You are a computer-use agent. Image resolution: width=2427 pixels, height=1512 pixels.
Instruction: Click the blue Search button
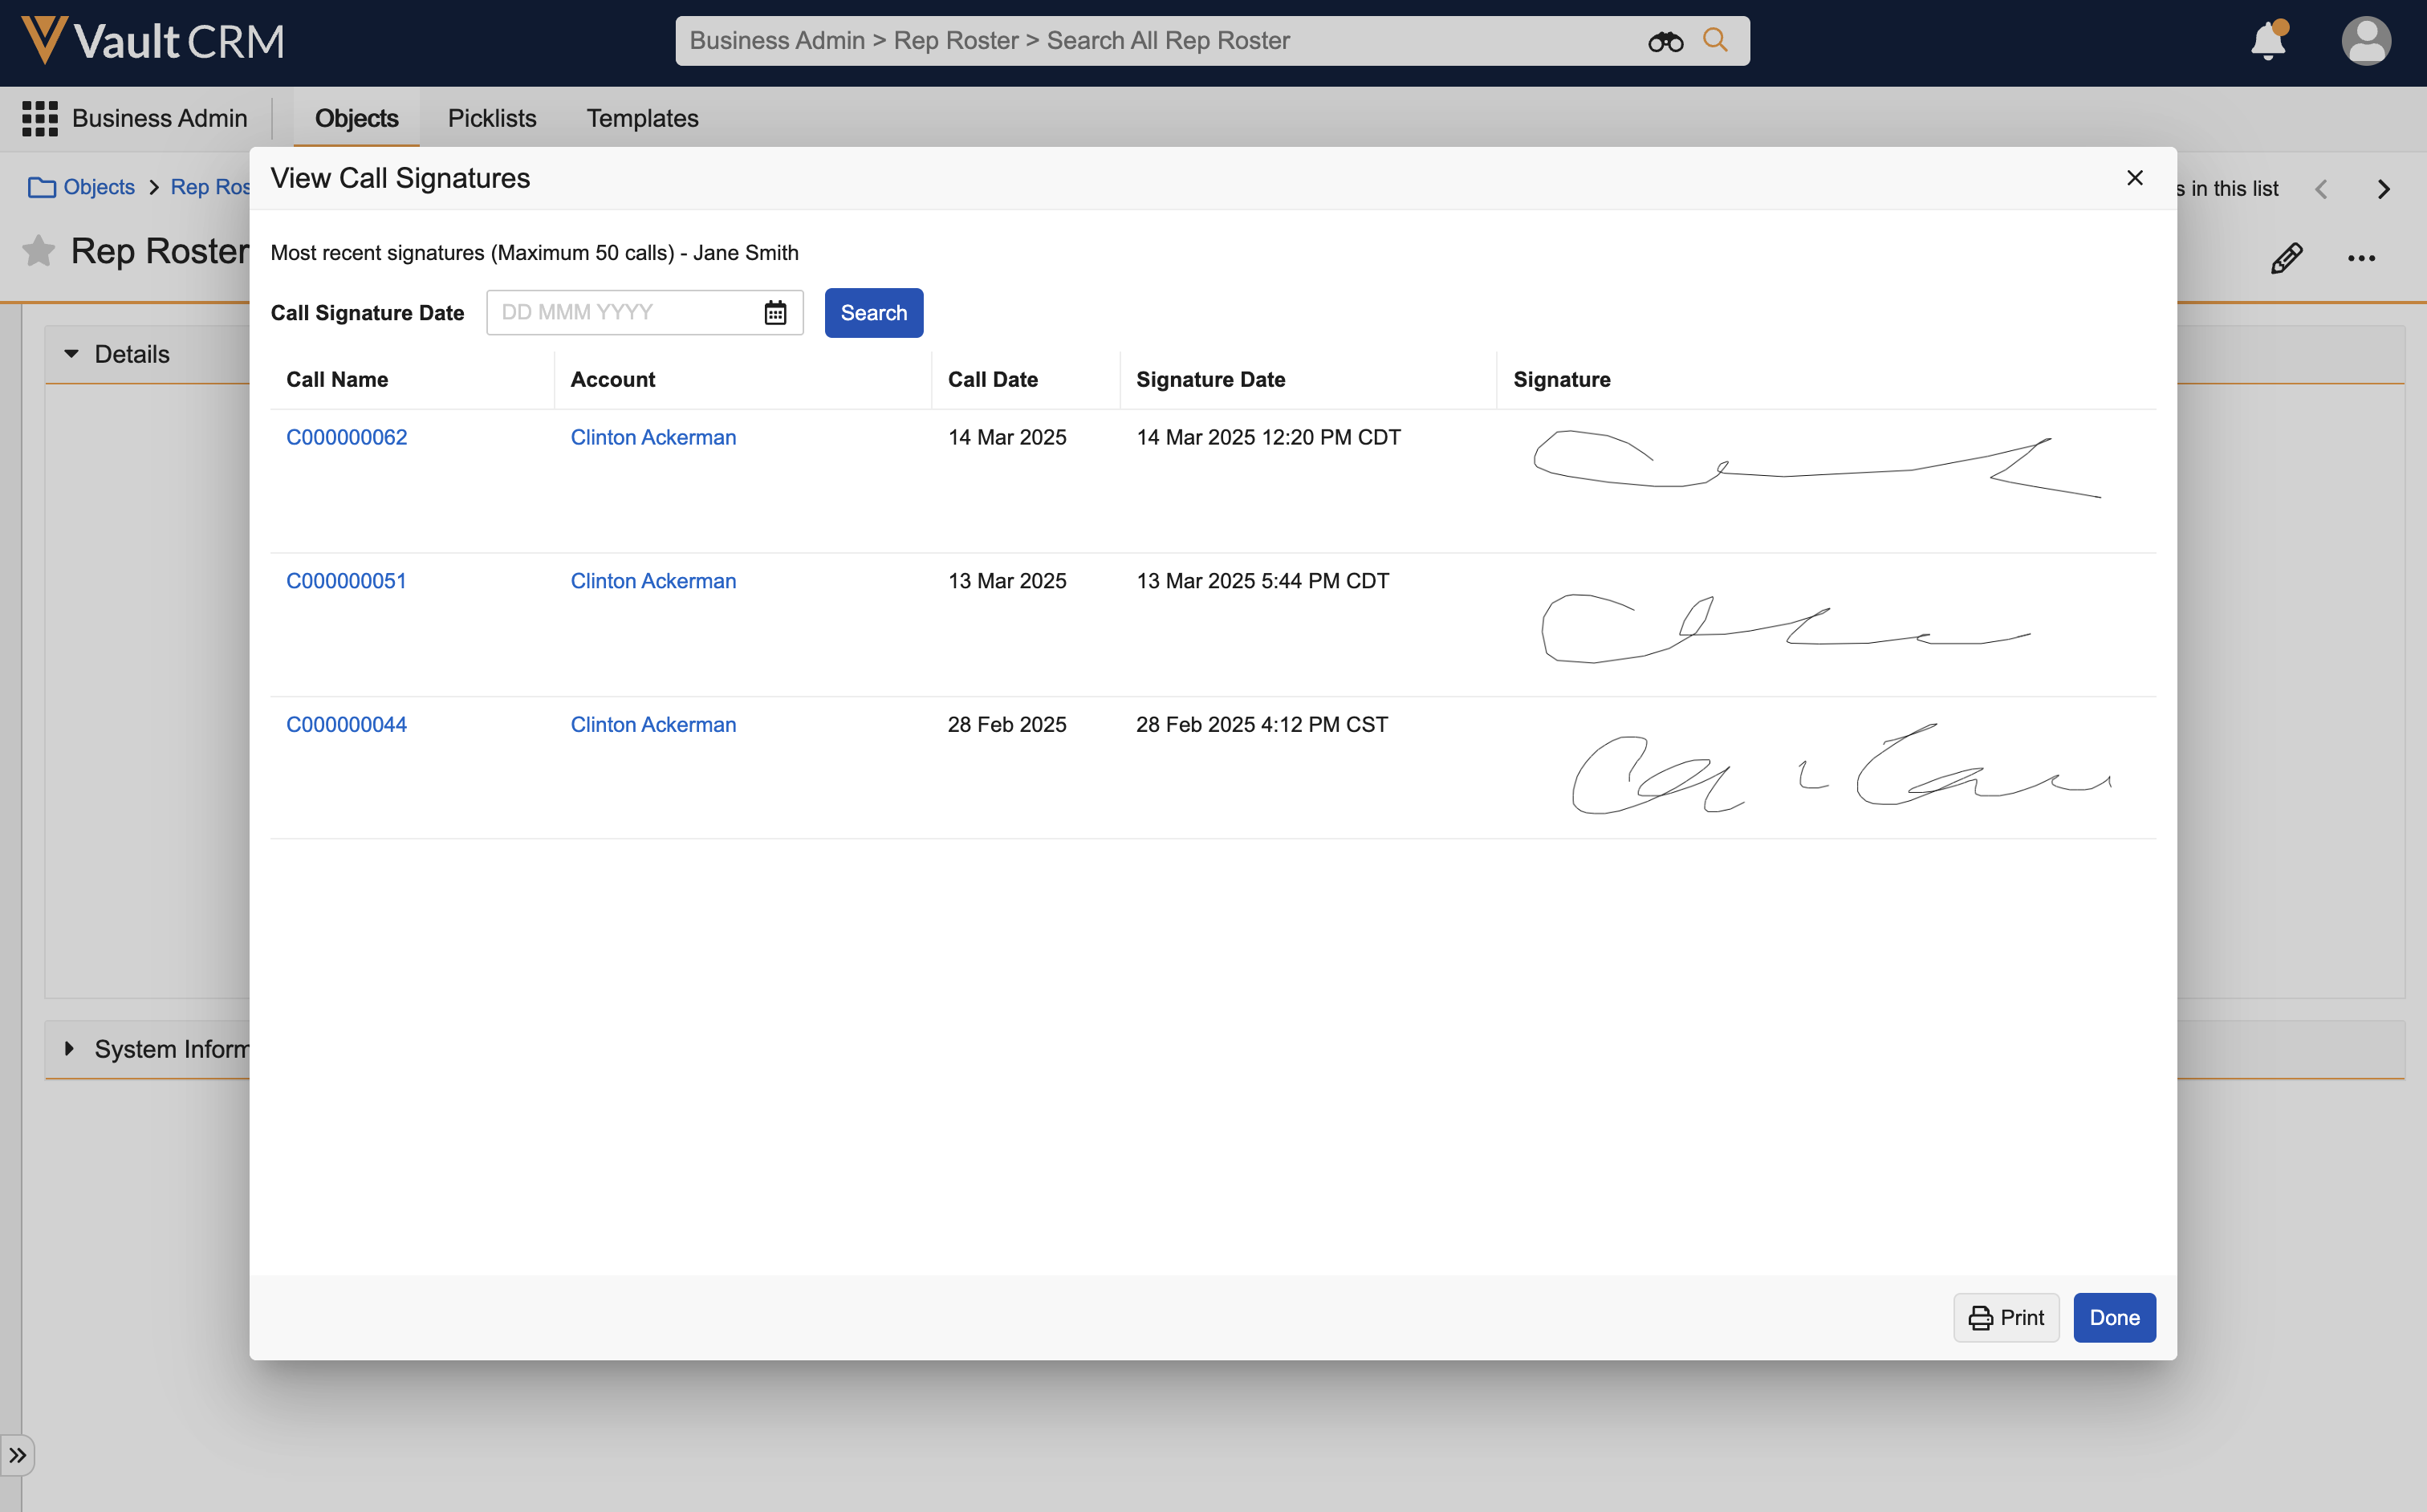pos(873,313)
